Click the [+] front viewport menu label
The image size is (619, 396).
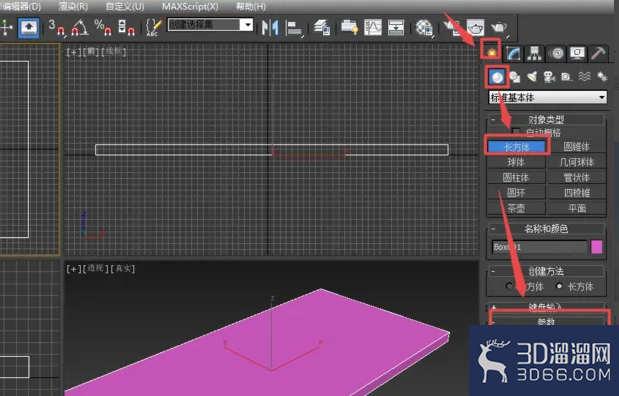point(73,52)
